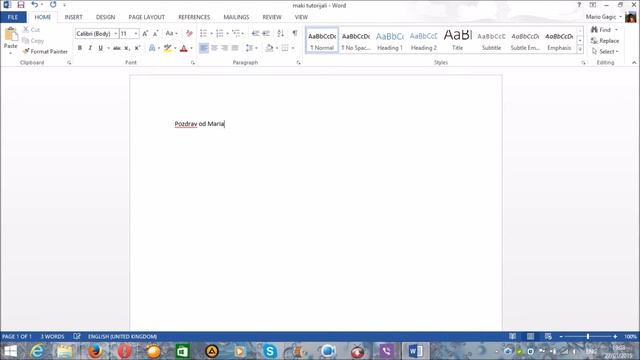Copy the selection
This screenshot has height=360, width=640.
coord(33,41)
